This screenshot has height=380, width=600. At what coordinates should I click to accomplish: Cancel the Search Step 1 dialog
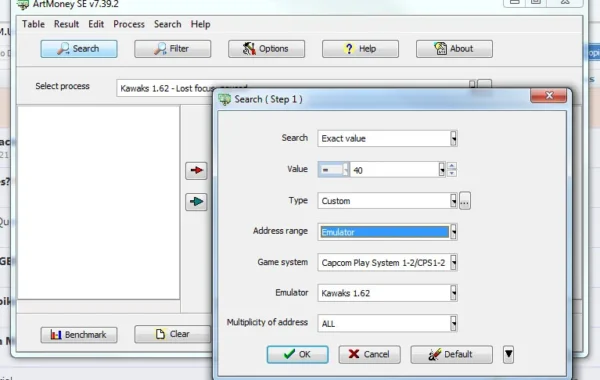[x=369, y=354]
